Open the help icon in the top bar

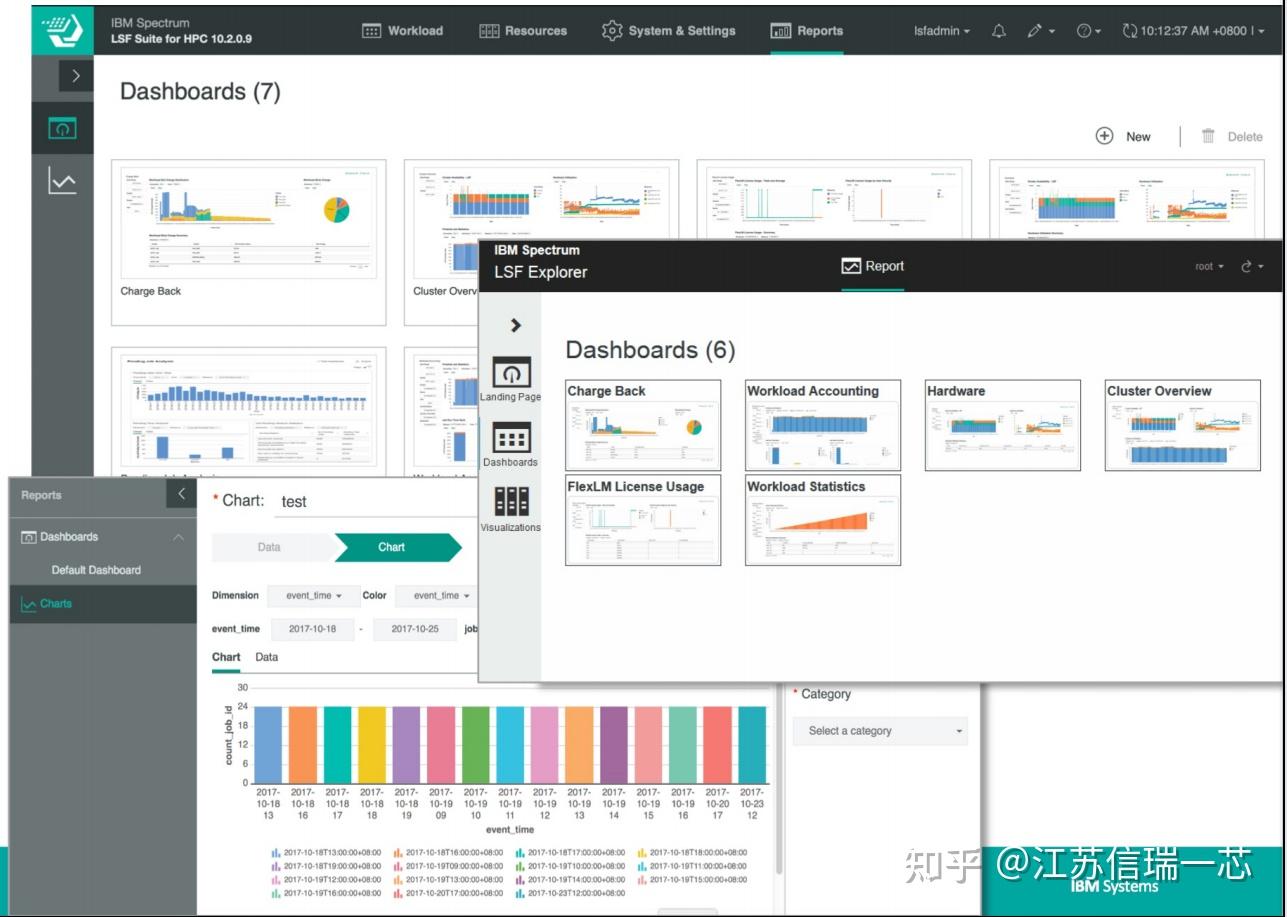[1085, 31]
